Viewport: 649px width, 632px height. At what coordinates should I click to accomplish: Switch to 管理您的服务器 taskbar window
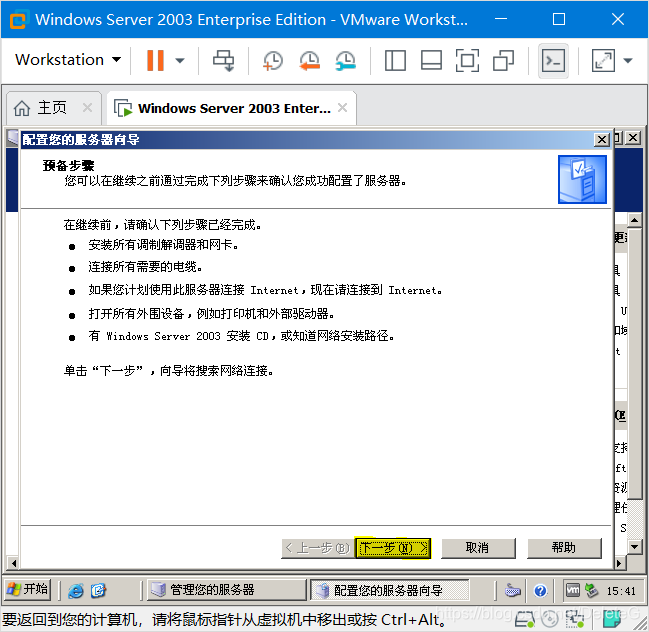pyautogui.click(x=226, y=590)
